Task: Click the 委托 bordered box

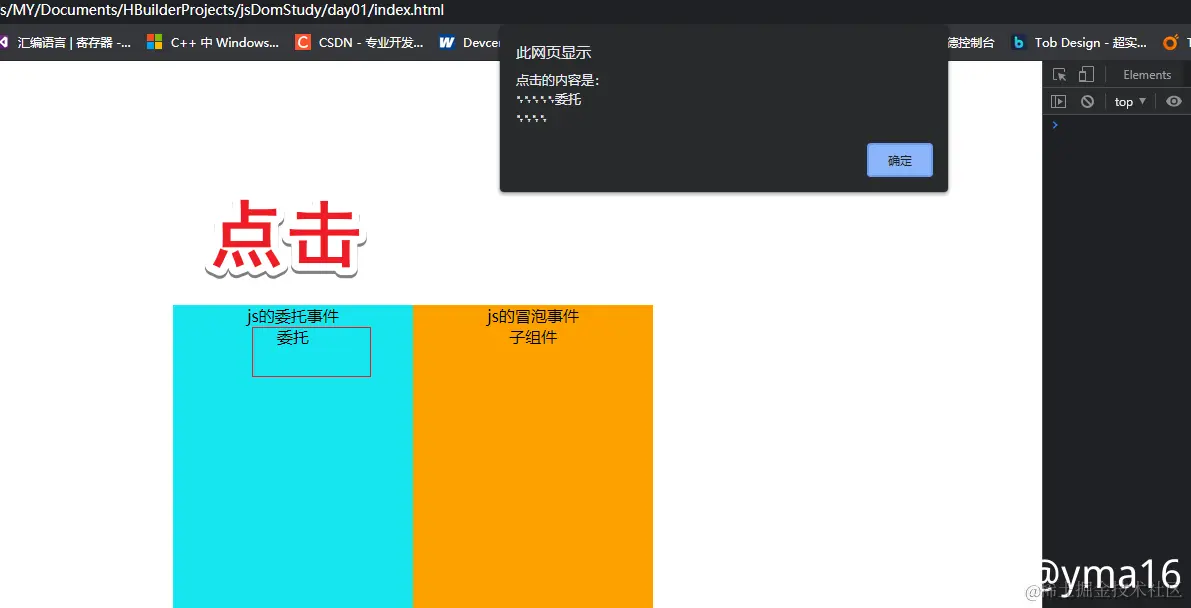Action: click(x=311, y=352)
